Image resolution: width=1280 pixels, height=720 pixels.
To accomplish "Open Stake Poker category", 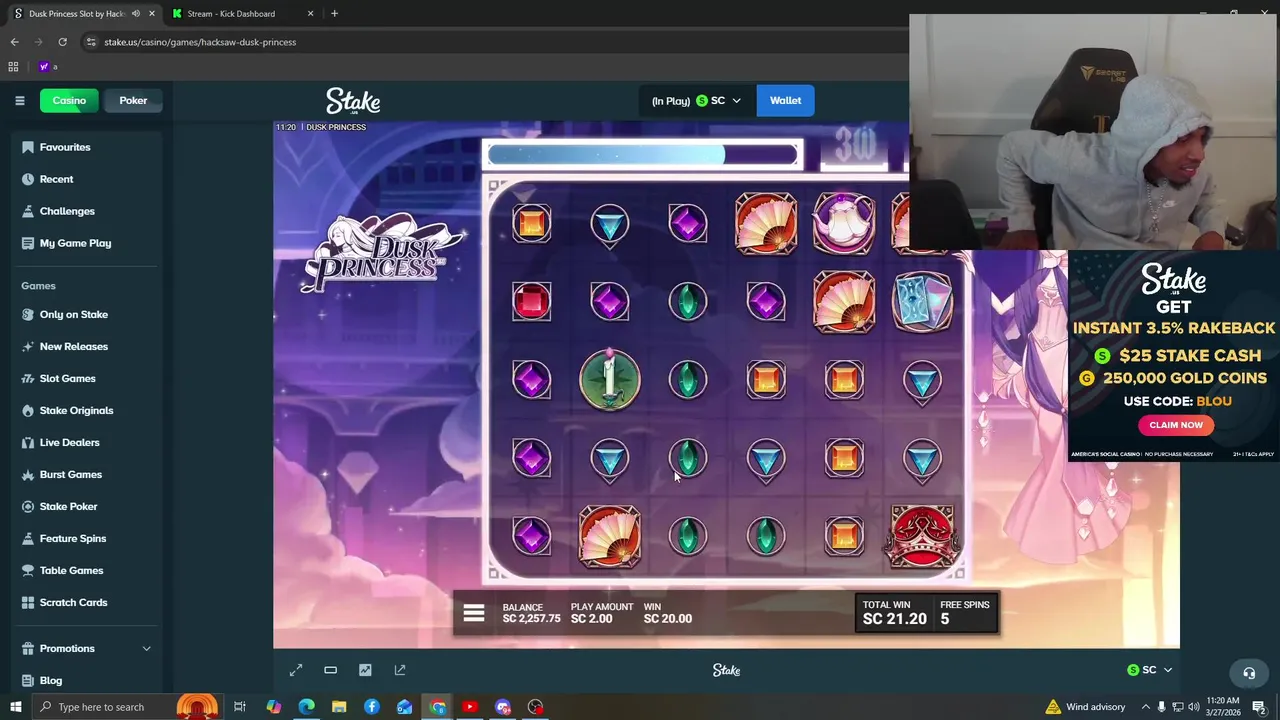I will 68,506.
